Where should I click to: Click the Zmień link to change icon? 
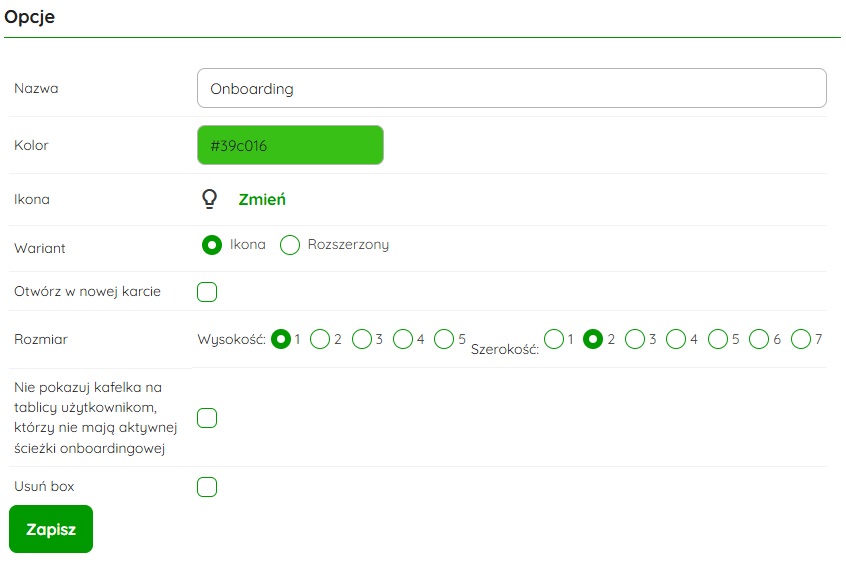click(x=262, y=199)
